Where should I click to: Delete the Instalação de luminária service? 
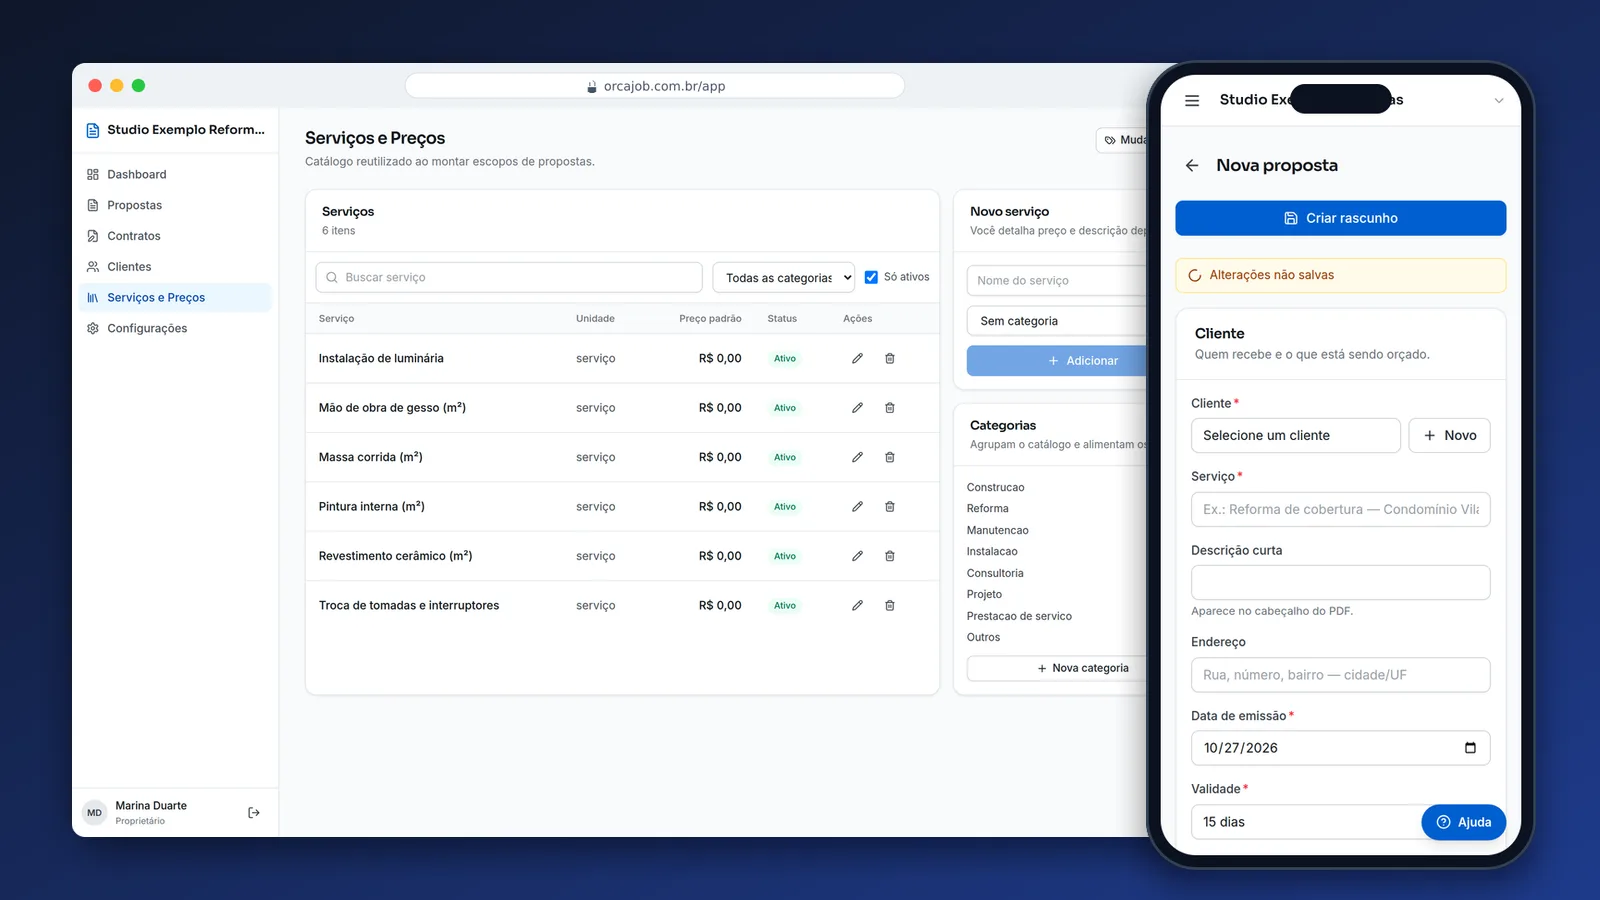tap(889, 358)
